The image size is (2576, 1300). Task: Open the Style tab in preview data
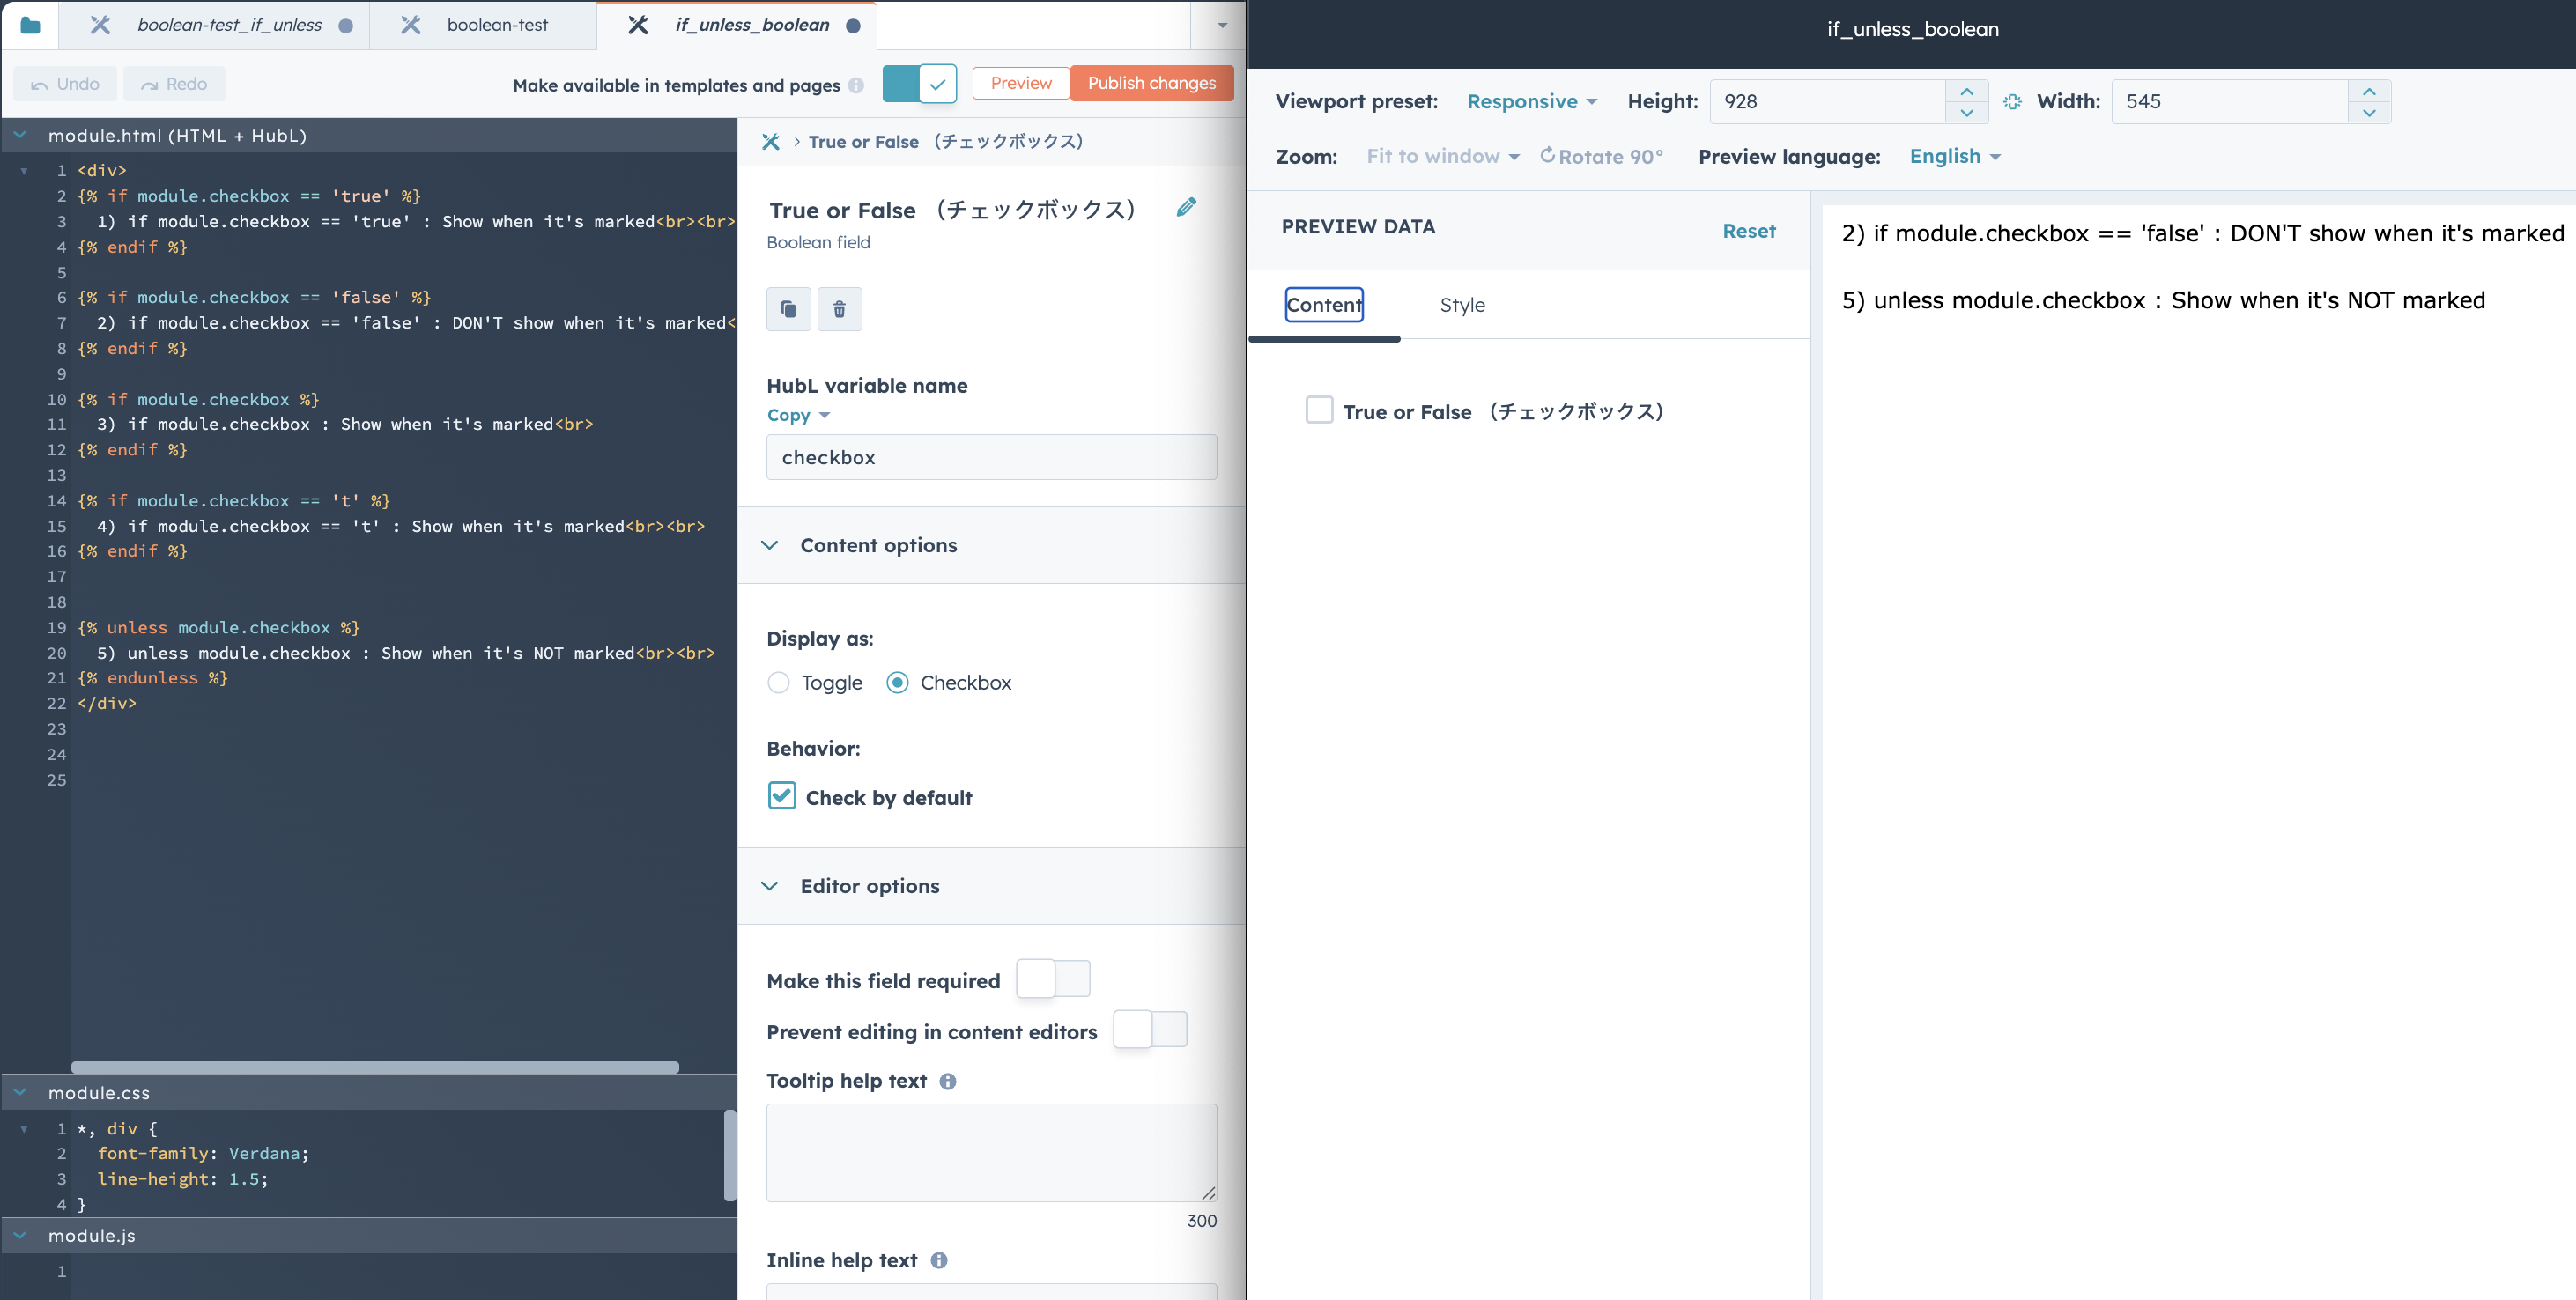(x=1462, y=305)
